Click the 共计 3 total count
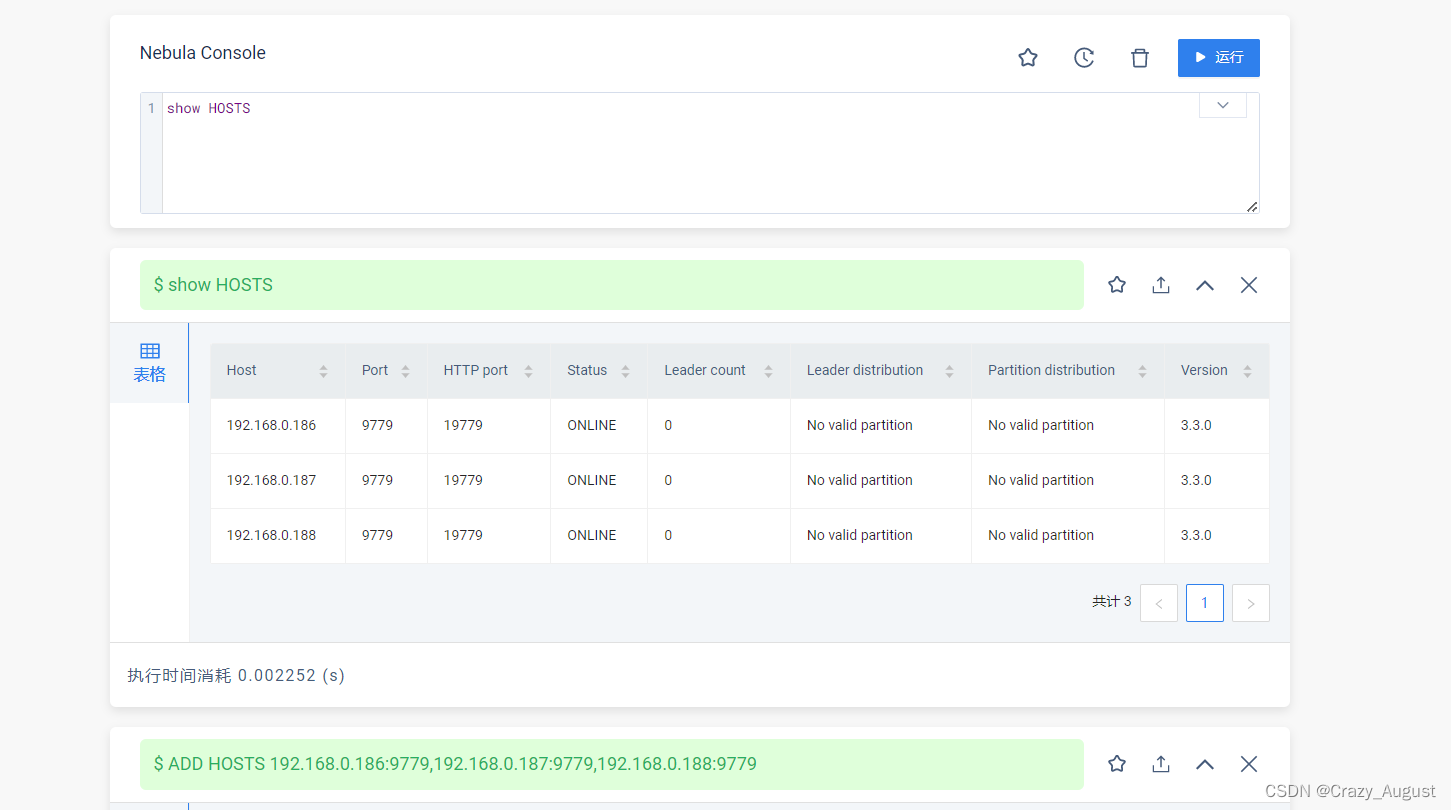Viewport: 1451px width, 810px height. coord(1112,602)
